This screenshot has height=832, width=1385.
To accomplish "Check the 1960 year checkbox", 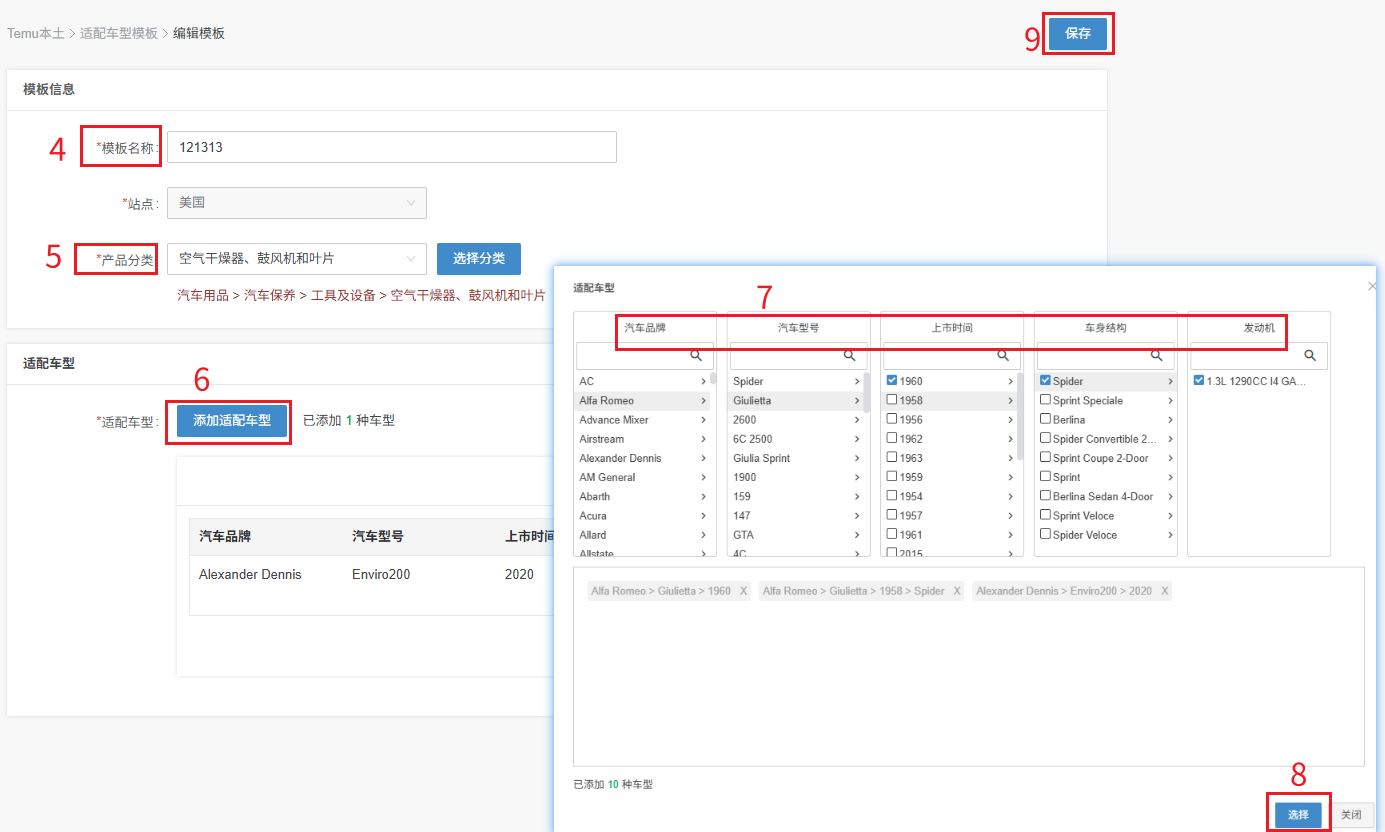I will point(892,381).
